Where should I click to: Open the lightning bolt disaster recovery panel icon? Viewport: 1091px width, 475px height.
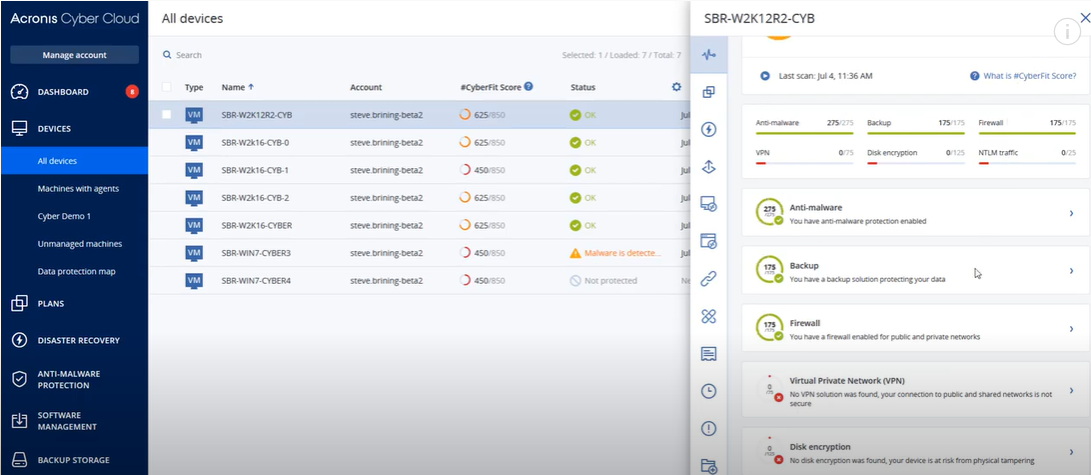point(708,129)
